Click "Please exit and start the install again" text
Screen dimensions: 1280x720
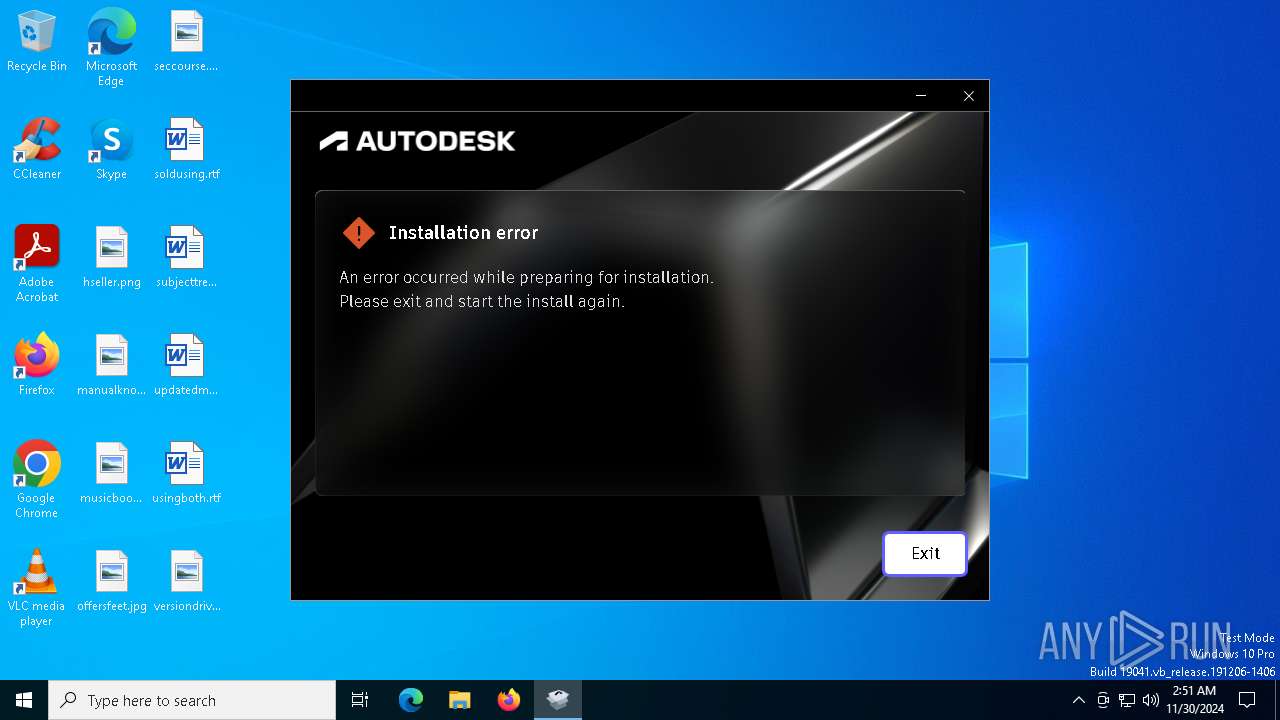point(482,301)
